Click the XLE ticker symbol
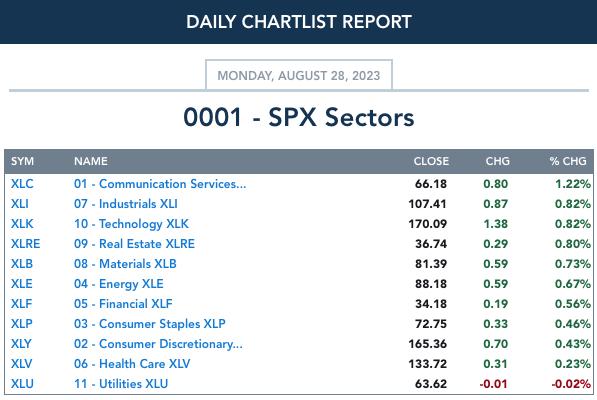Screen dimensions: 597x400 click(x=22, y=284)
